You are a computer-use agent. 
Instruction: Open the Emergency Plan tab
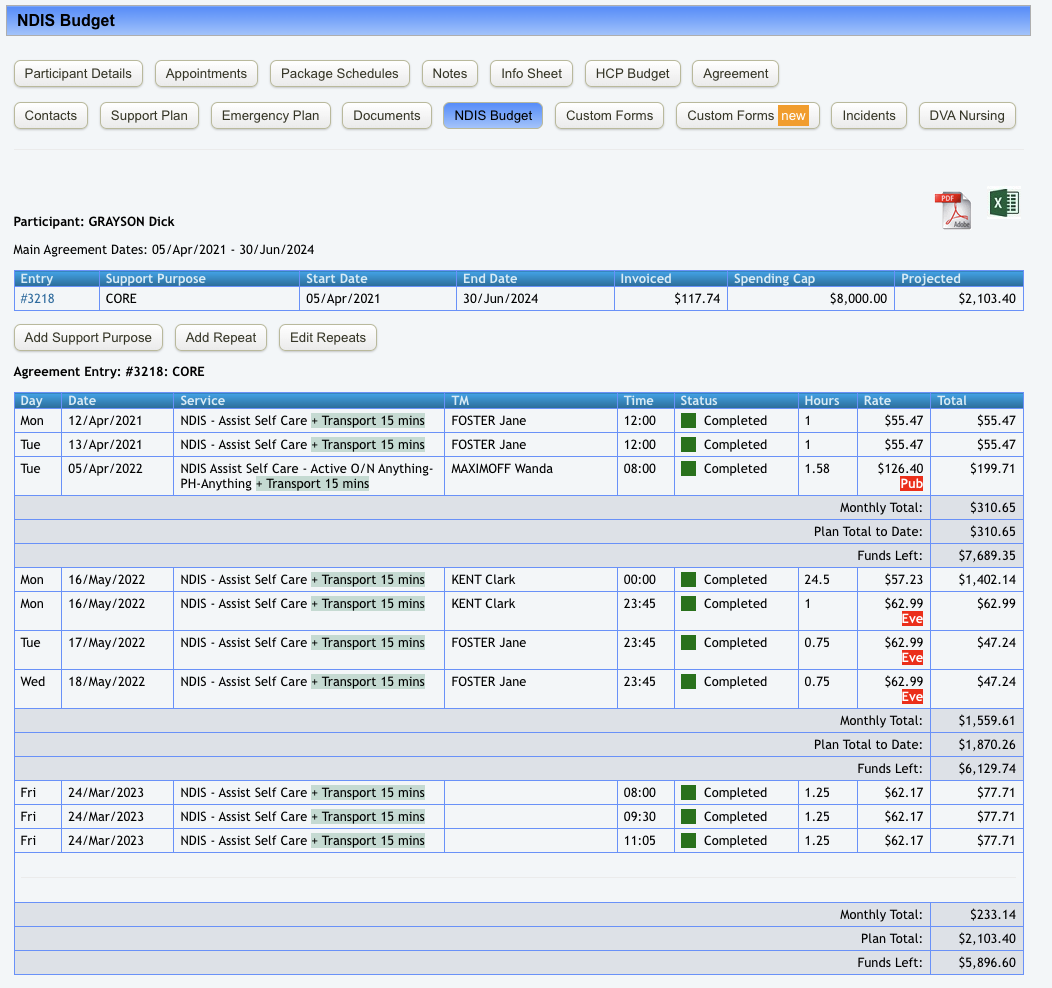270,116
